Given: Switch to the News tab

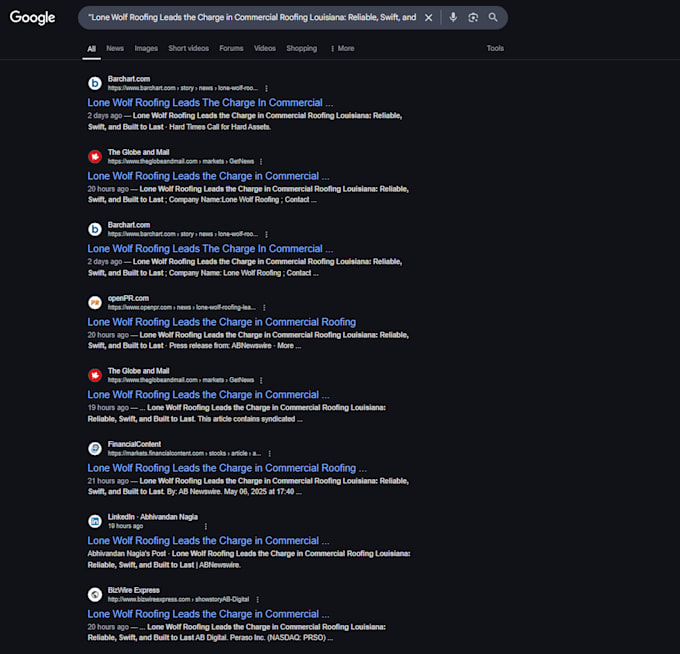Looking at the screenshot, I should pyautogui.click(x=115, y=48).
